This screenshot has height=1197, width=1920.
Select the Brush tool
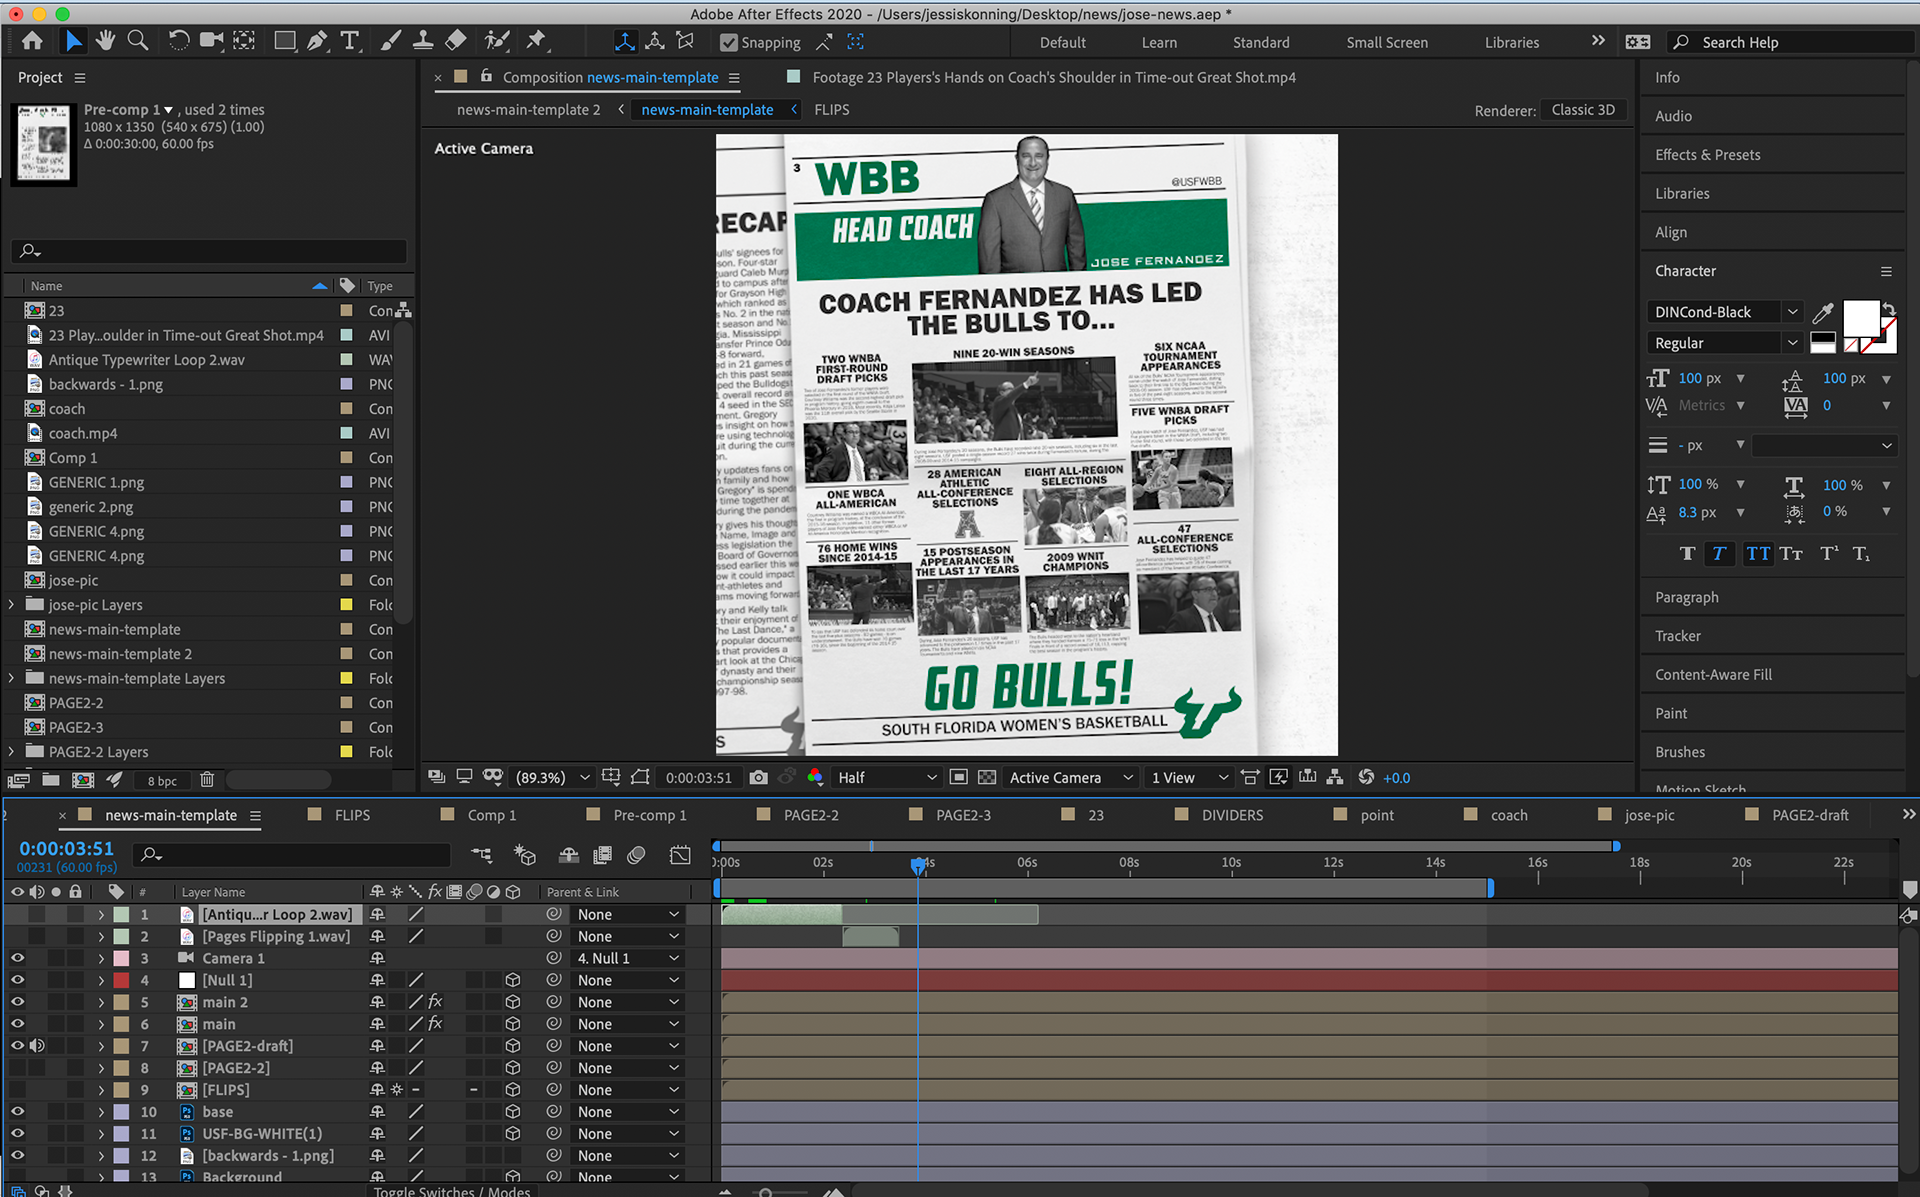pos(390,41)
